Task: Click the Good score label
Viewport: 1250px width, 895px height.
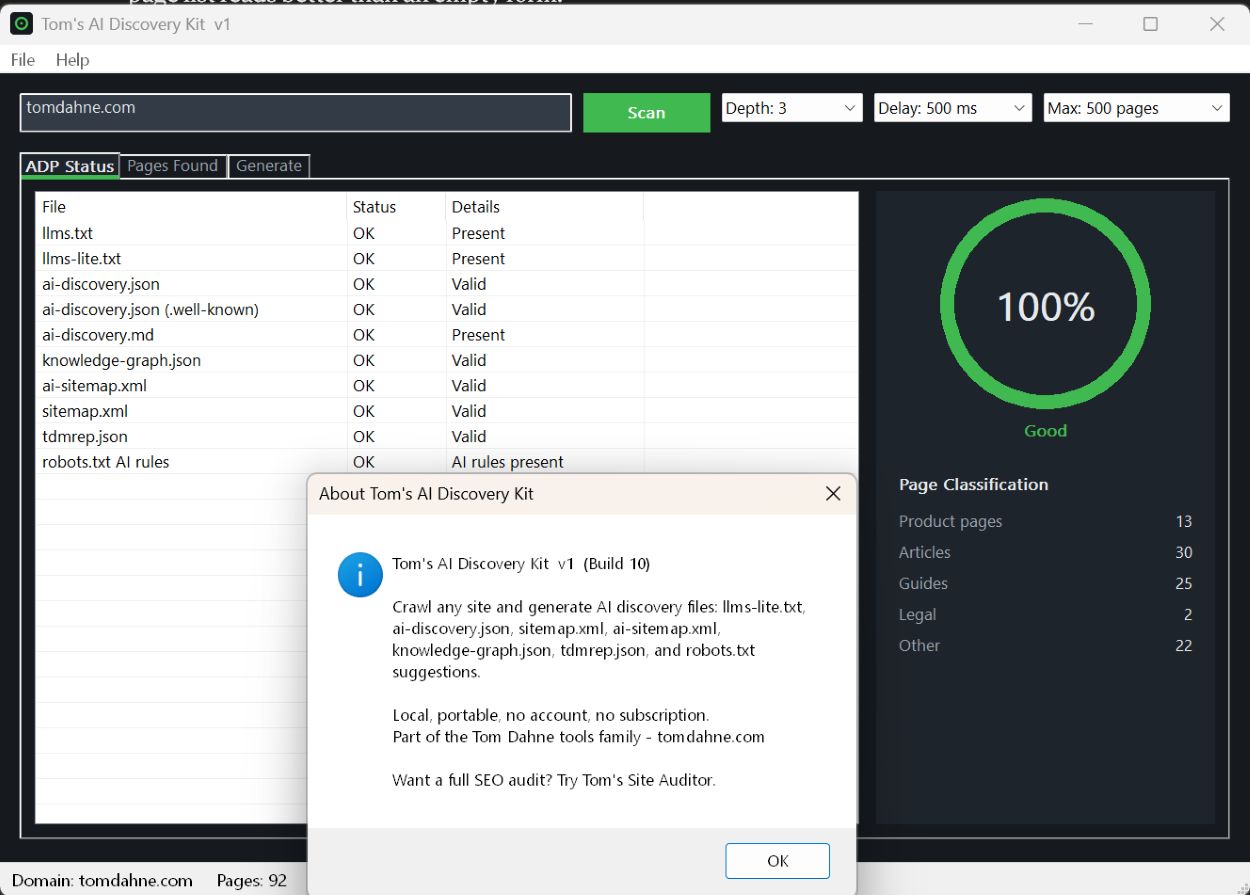Action: [x=1045, y=431]
